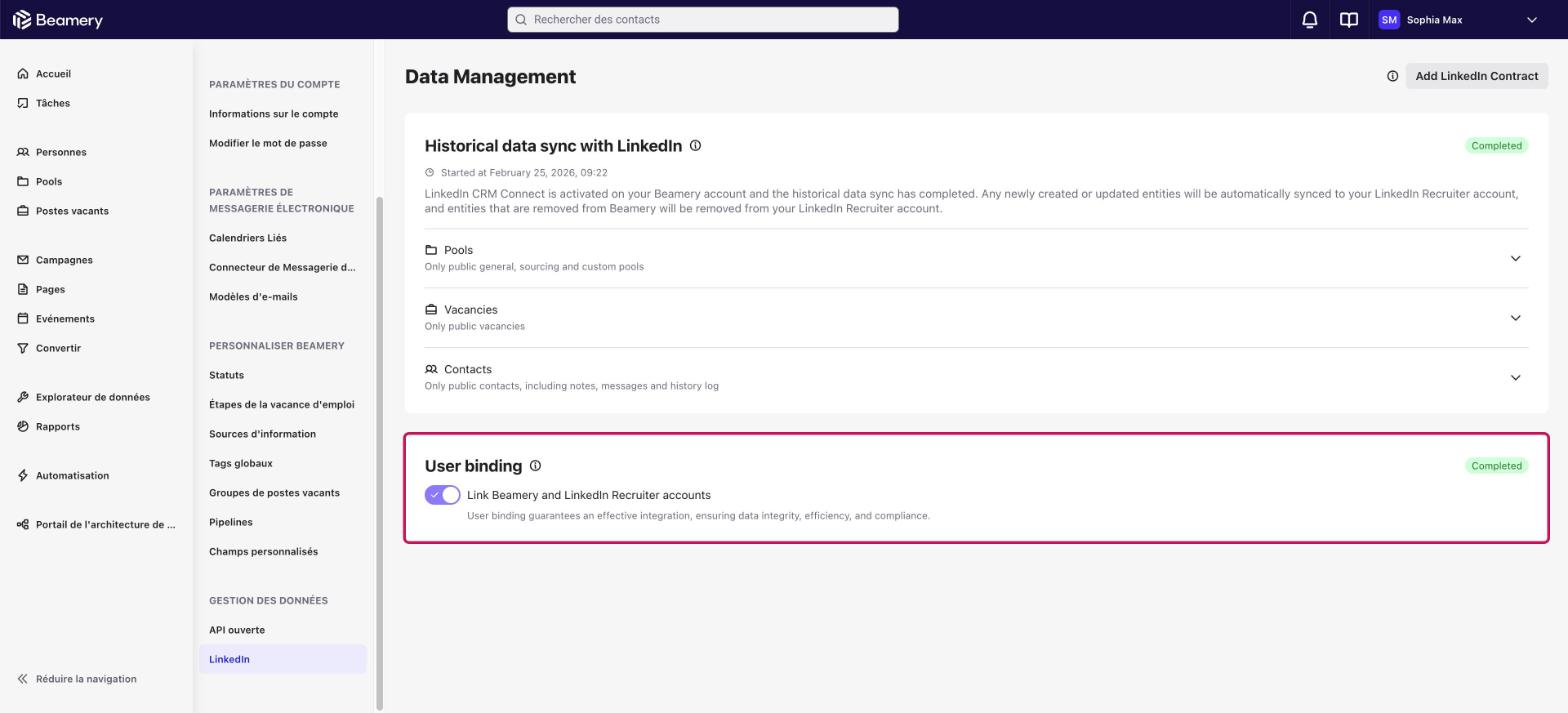Click info icon beside Add LinkedIn Contract
The height and width of the screenshot is (713, 1568).
[x=1392, y=76]
